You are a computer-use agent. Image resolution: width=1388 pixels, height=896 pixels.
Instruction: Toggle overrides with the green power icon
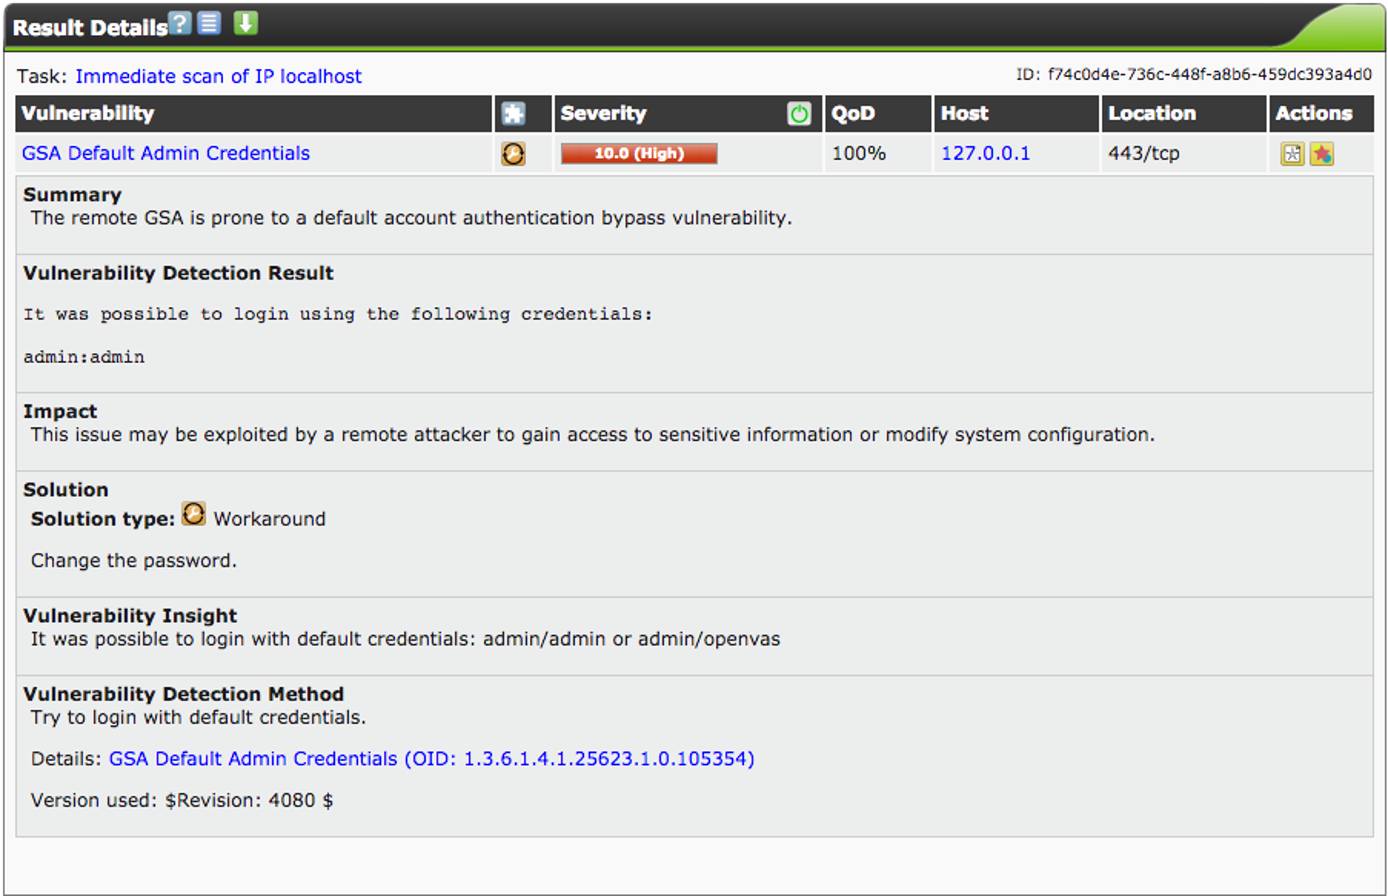click(798, 113)
